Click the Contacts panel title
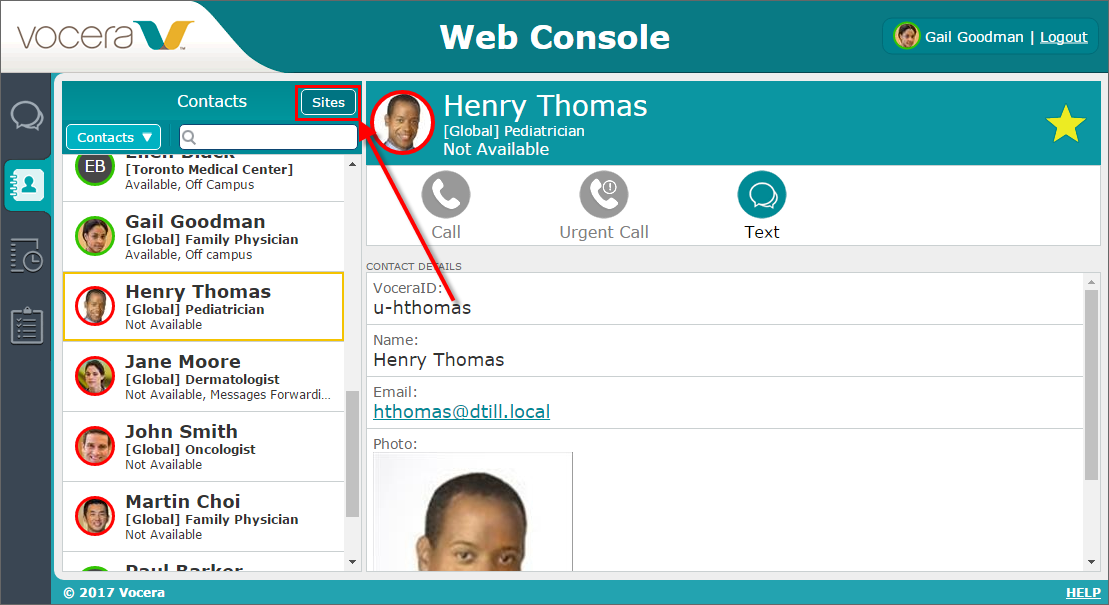 click(x=211, y=101)
